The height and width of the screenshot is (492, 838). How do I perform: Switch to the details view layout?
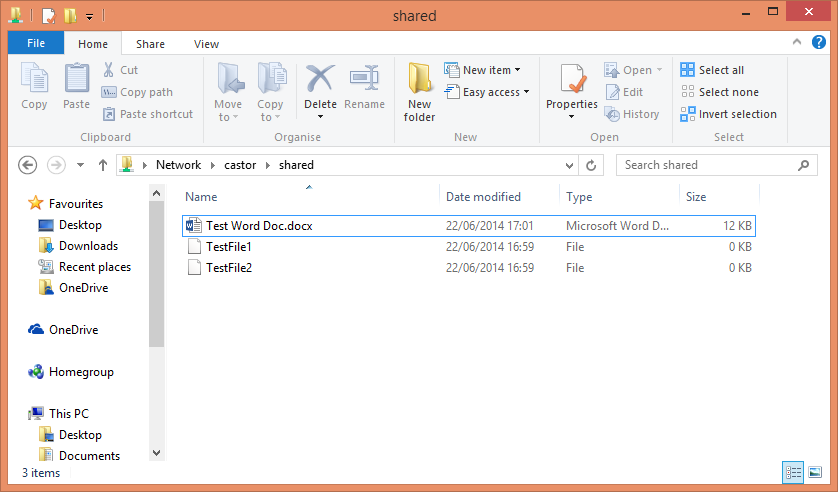pos(793,472)
